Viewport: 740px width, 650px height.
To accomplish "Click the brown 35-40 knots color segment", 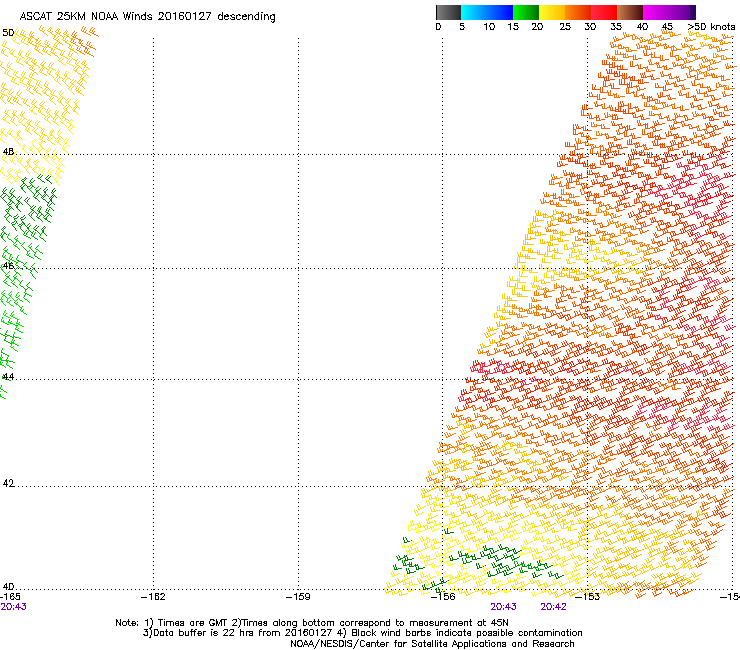I will click(630, 12).
